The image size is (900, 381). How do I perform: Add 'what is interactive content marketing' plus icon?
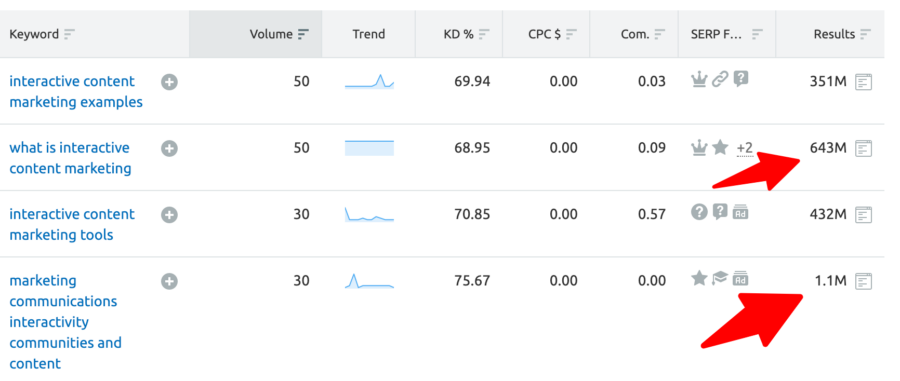169,149
